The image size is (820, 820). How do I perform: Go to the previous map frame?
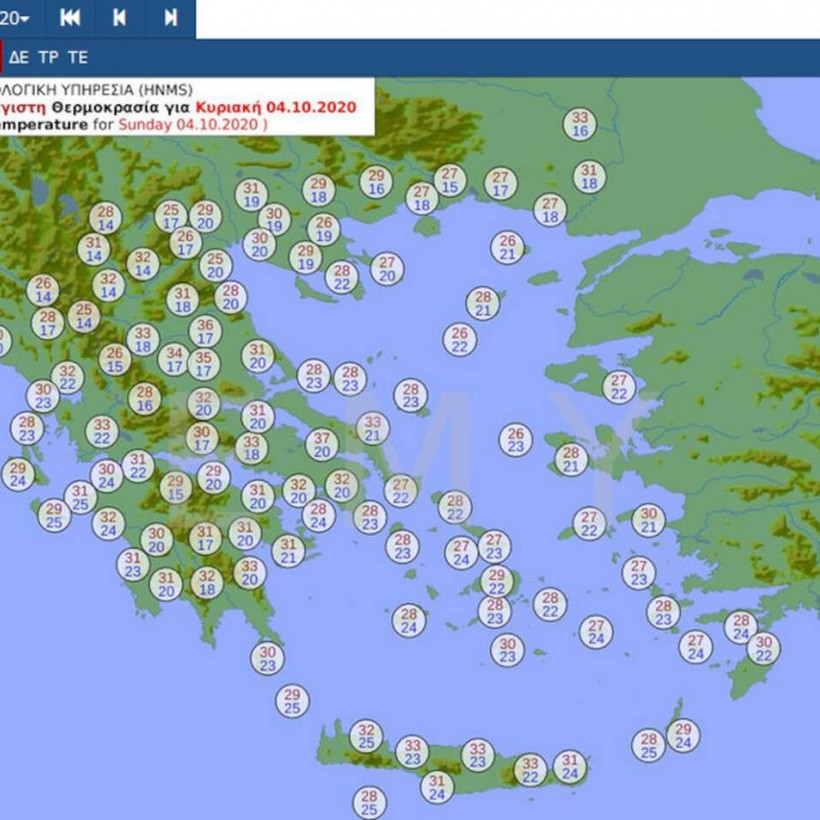pyautogui.click(x=120, y=18)
